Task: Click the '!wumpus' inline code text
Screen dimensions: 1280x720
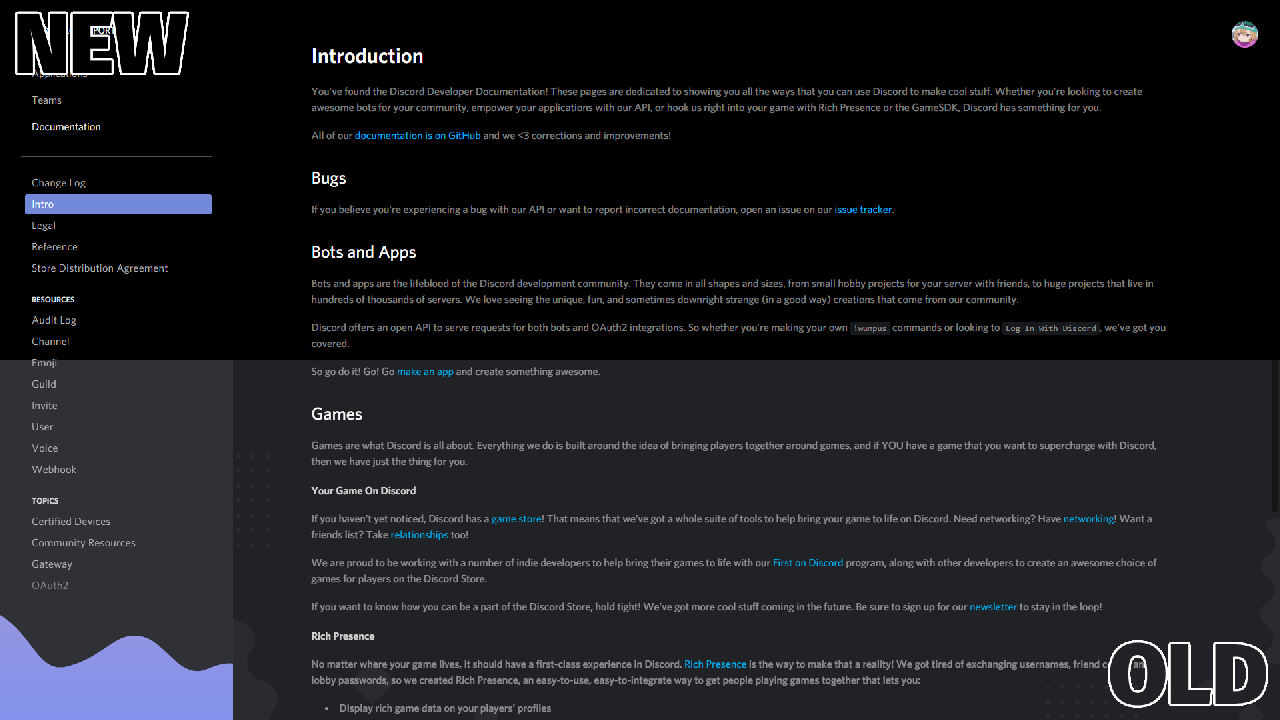Action: coord(869,328)
